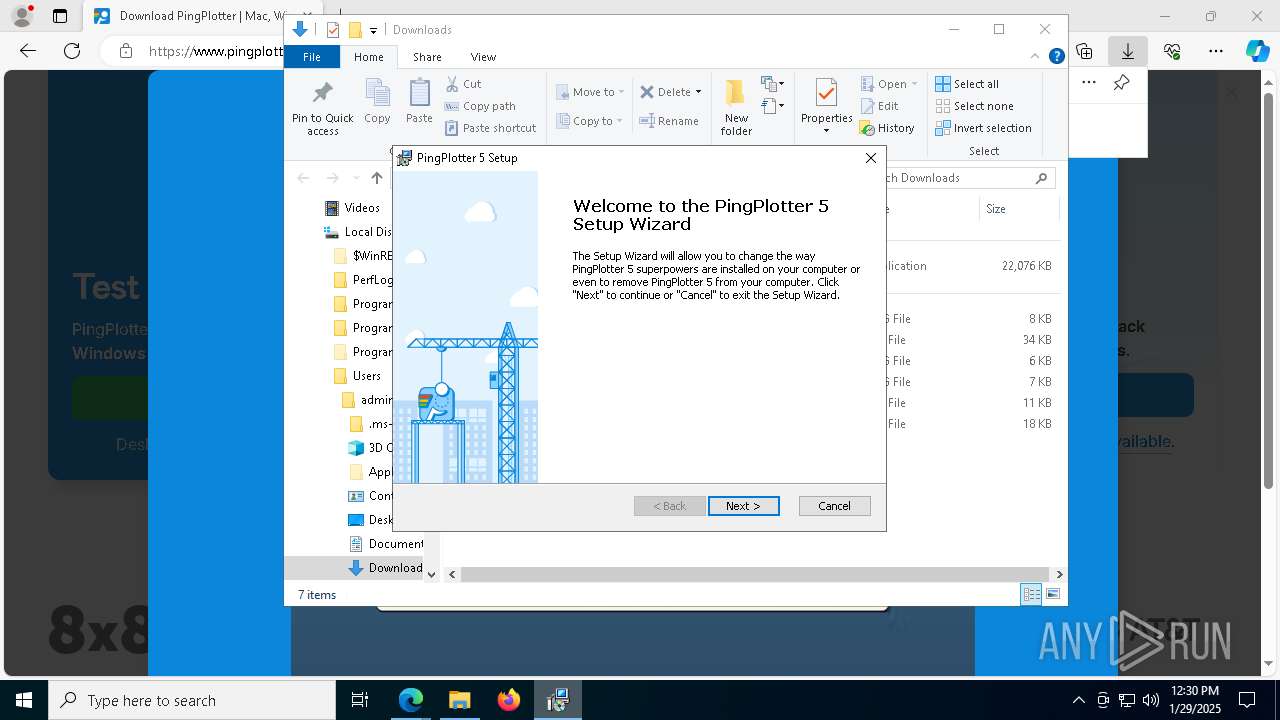Click Paste shortcut in Explorer ribbon

(490, 128)
